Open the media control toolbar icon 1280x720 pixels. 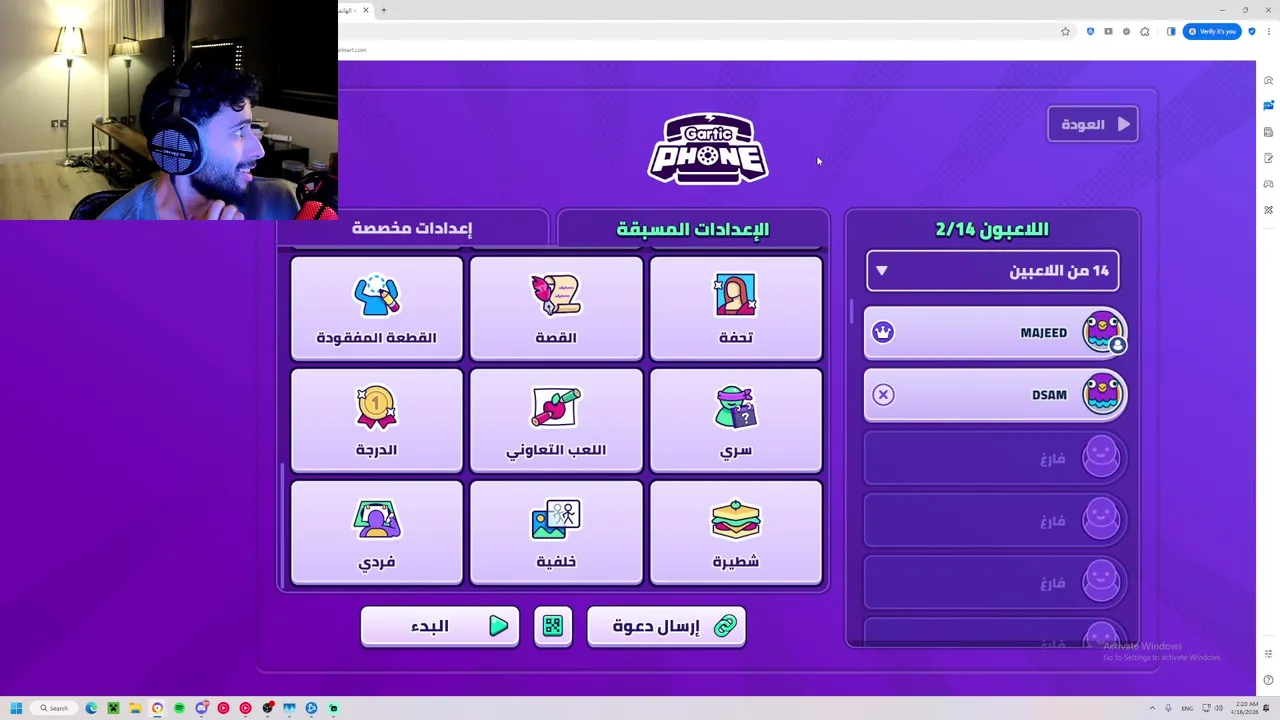pos(1108,32)
